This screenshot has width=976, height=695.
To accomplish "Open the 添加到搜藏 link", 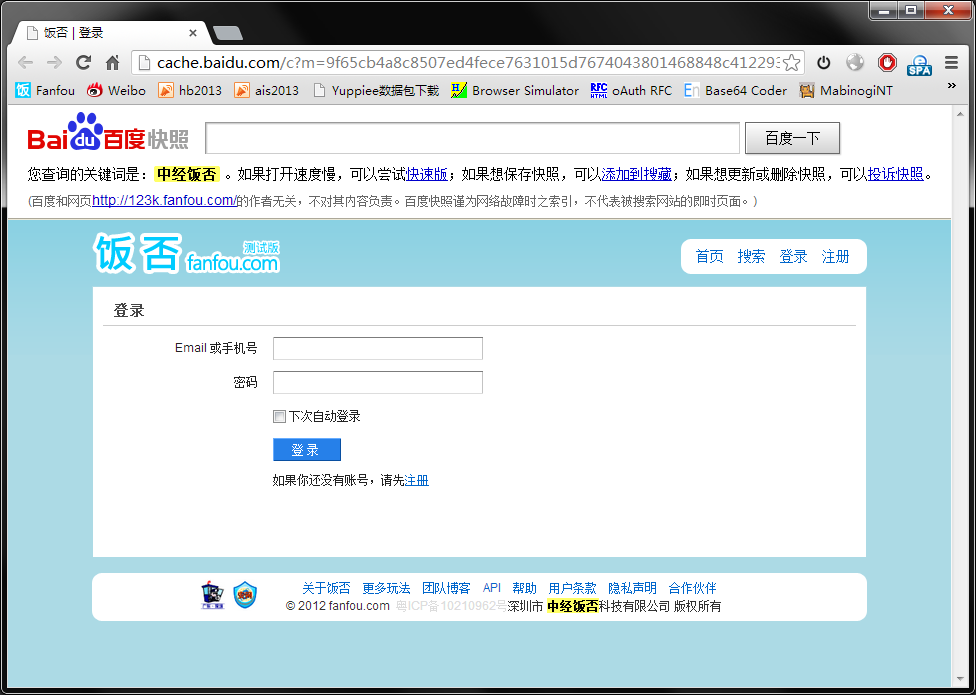I will (636, 174).
